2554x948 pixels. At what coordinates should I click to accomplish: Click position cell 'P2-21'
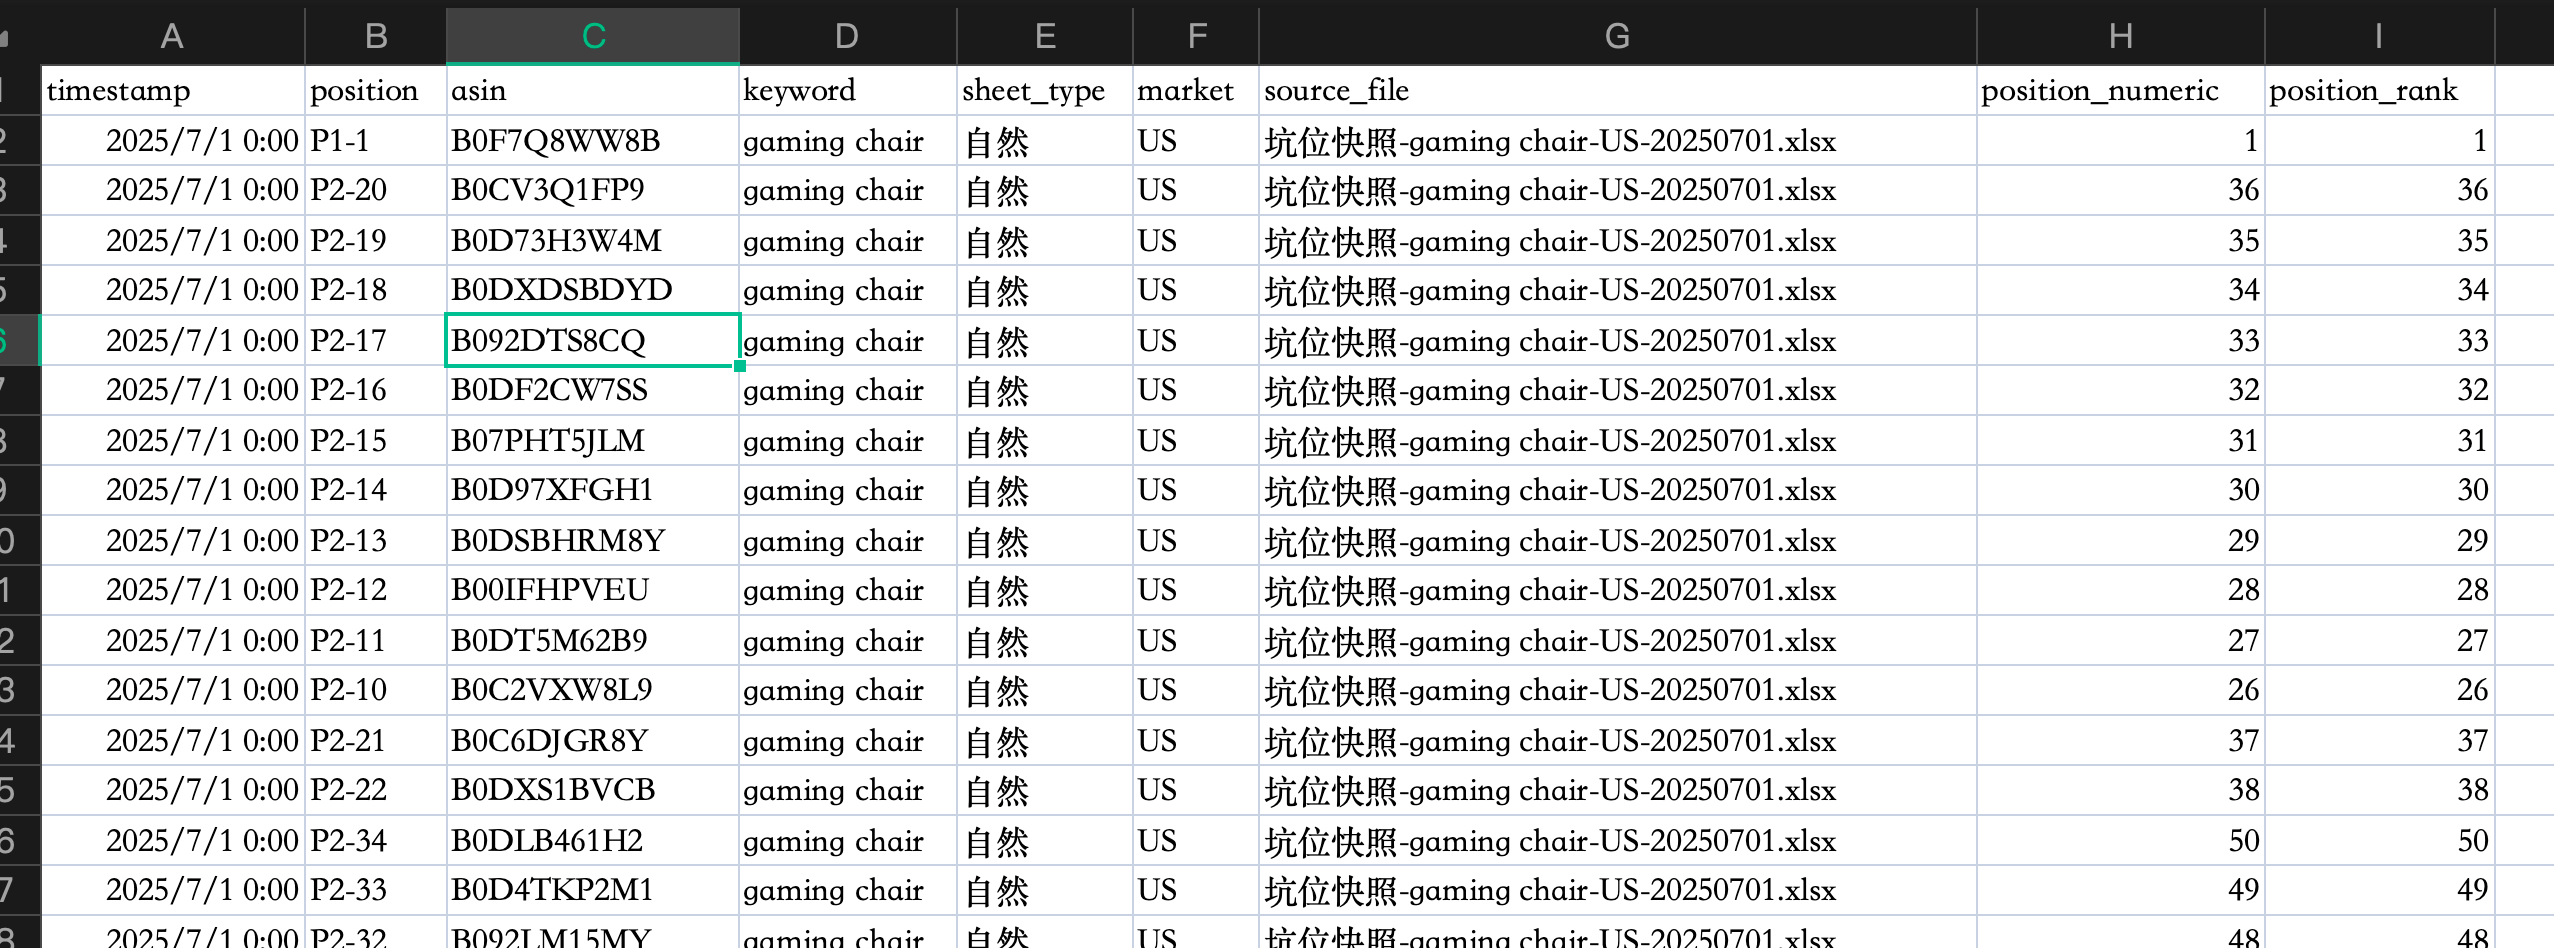pyautogui.click(x=375, y=740)
